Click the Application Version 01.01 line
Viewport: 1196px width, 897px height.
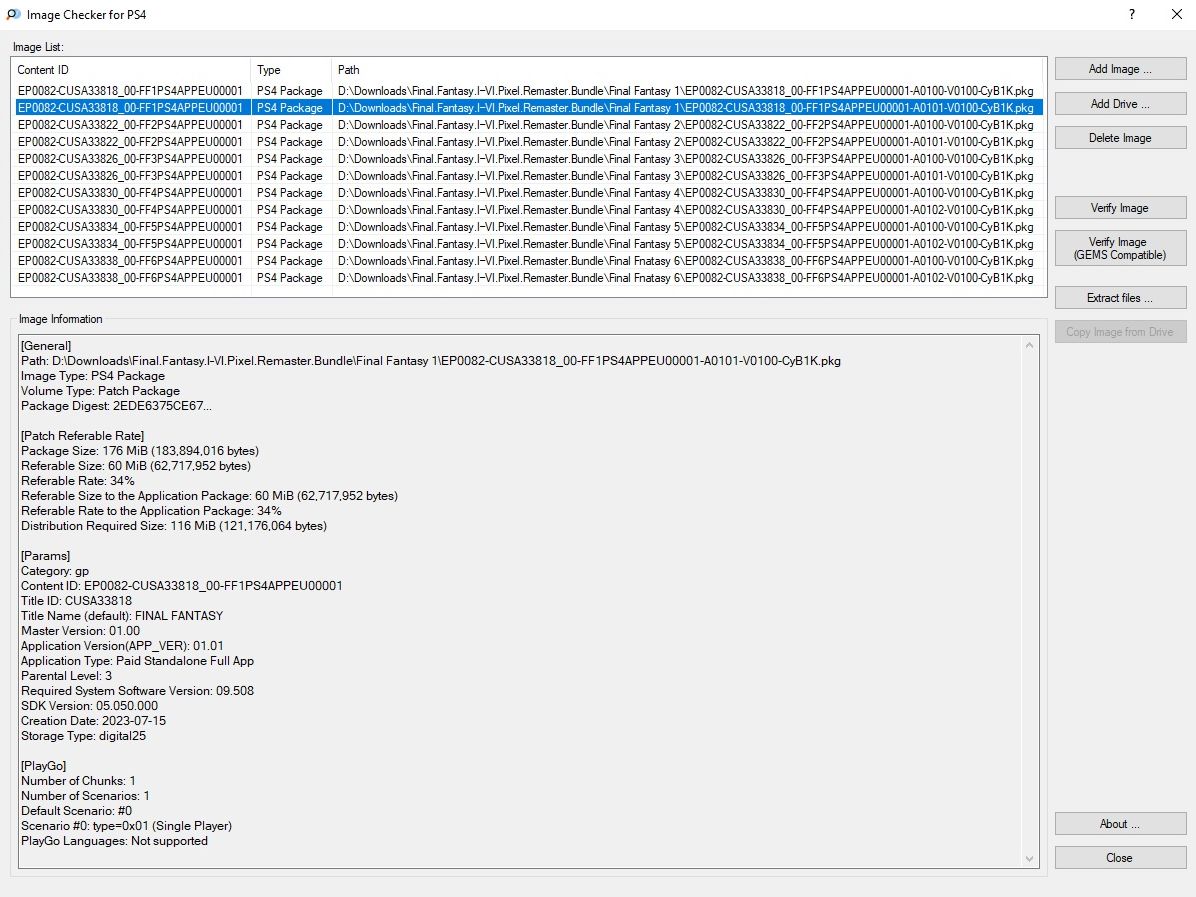[122, 645]
